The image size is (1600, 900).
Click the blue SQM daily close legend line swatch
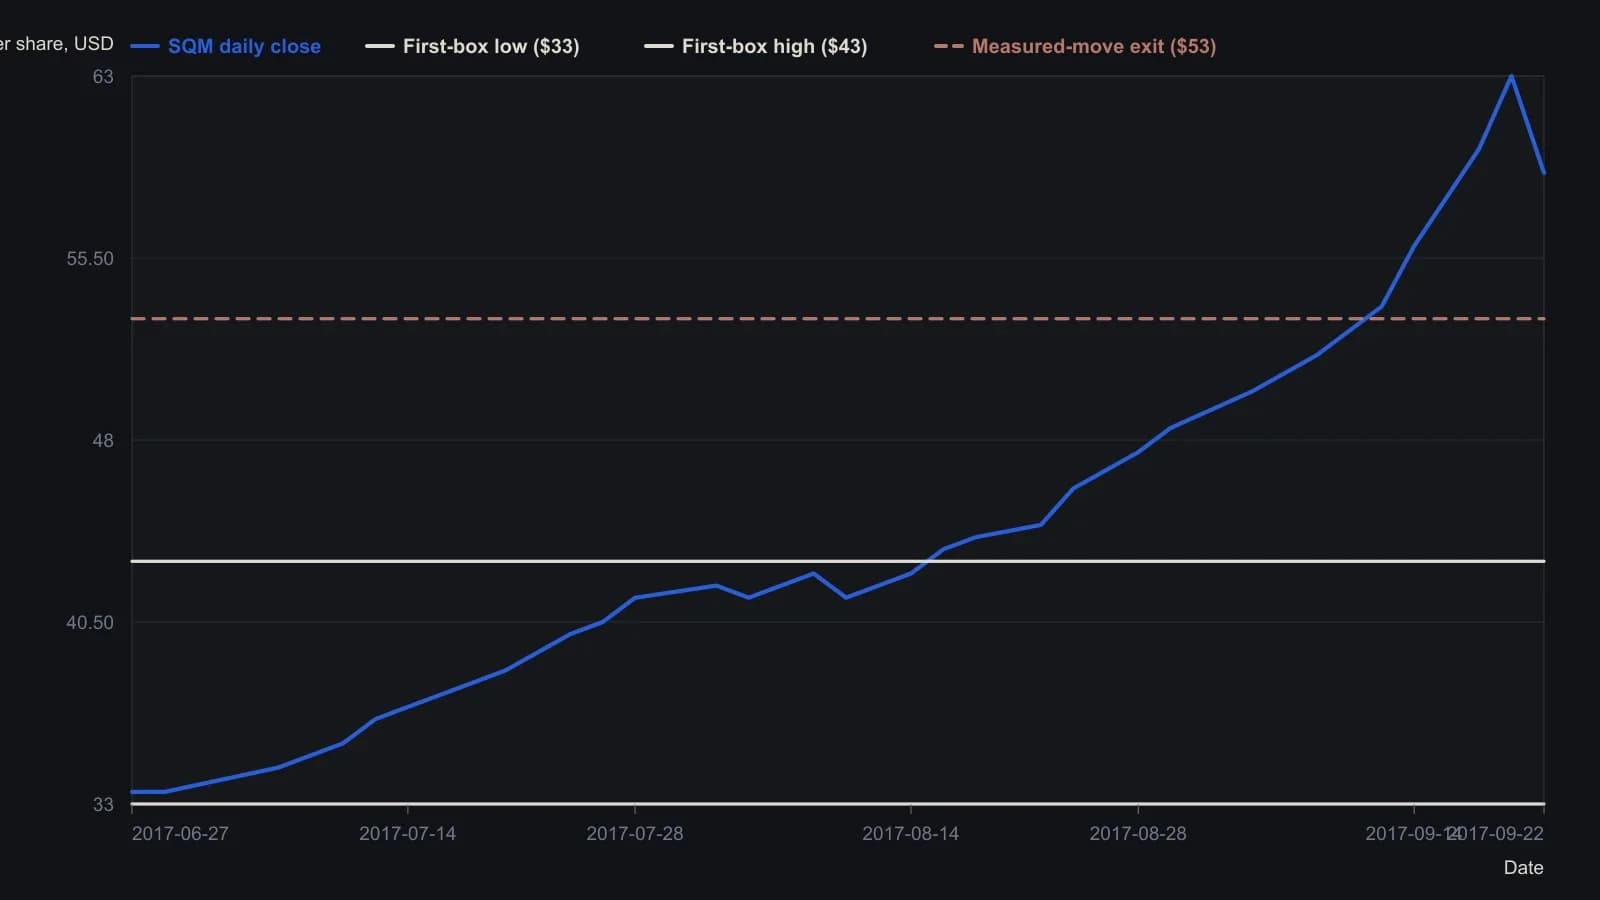pos(145,46)
